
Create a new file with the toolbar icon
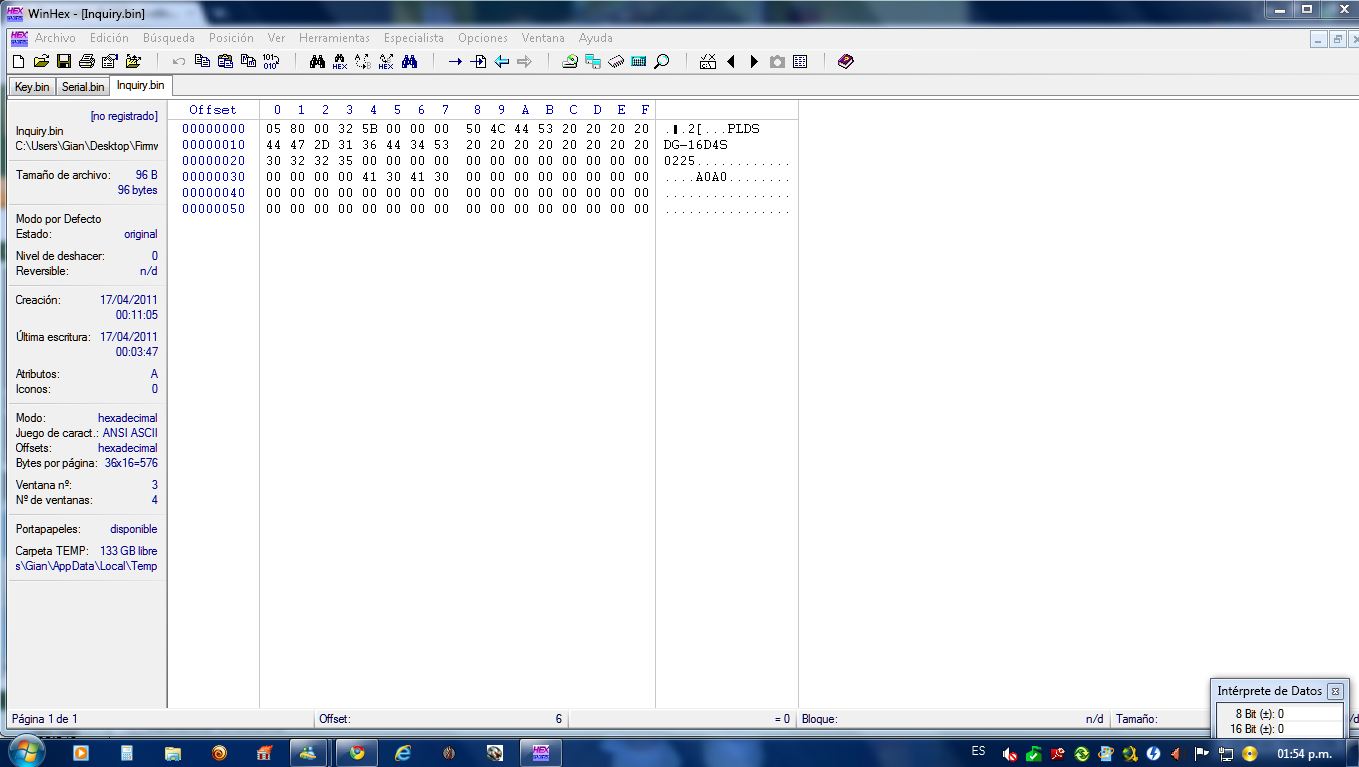tap(18, 62)
